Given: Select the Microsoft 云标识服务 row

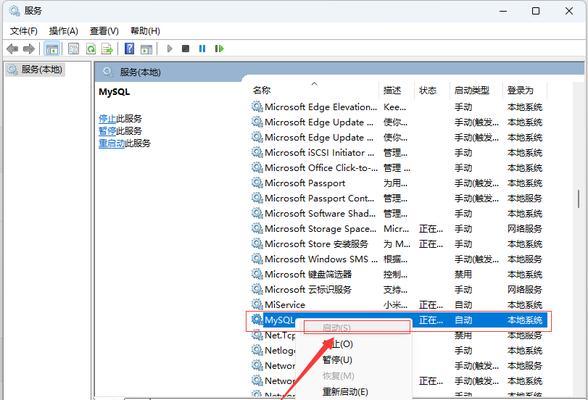Looking at the screenshot, I should [x=398, y=290].
